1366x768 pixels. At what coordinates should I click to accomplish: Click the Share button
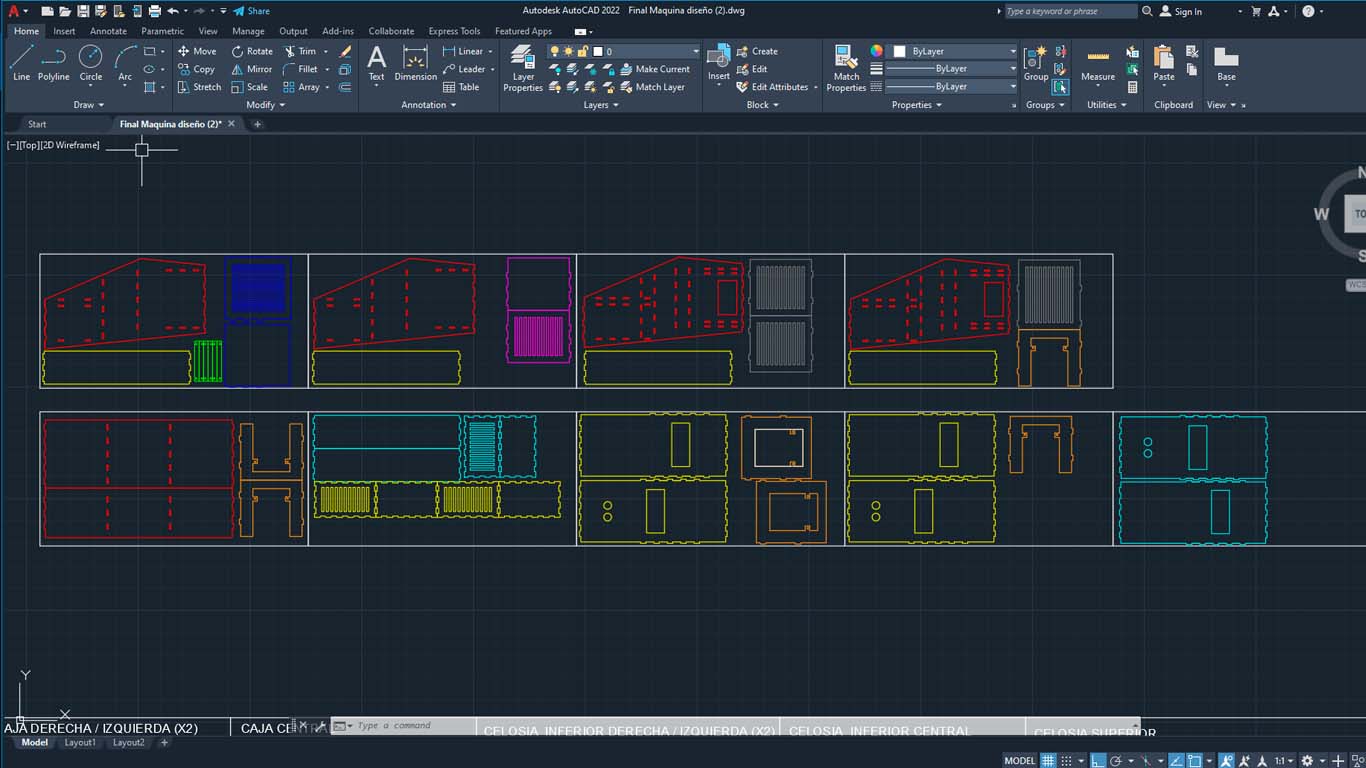tap(251, 11)
